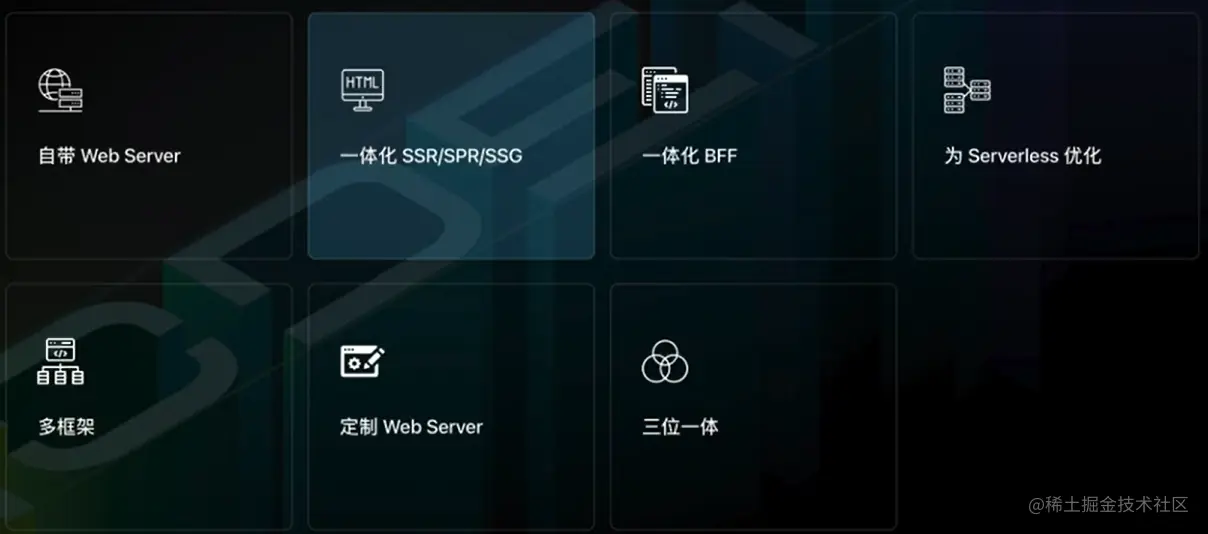Click the globe and server icon
The height and width of the screenshot is (534, 1208).
click(x=60, y=90)
